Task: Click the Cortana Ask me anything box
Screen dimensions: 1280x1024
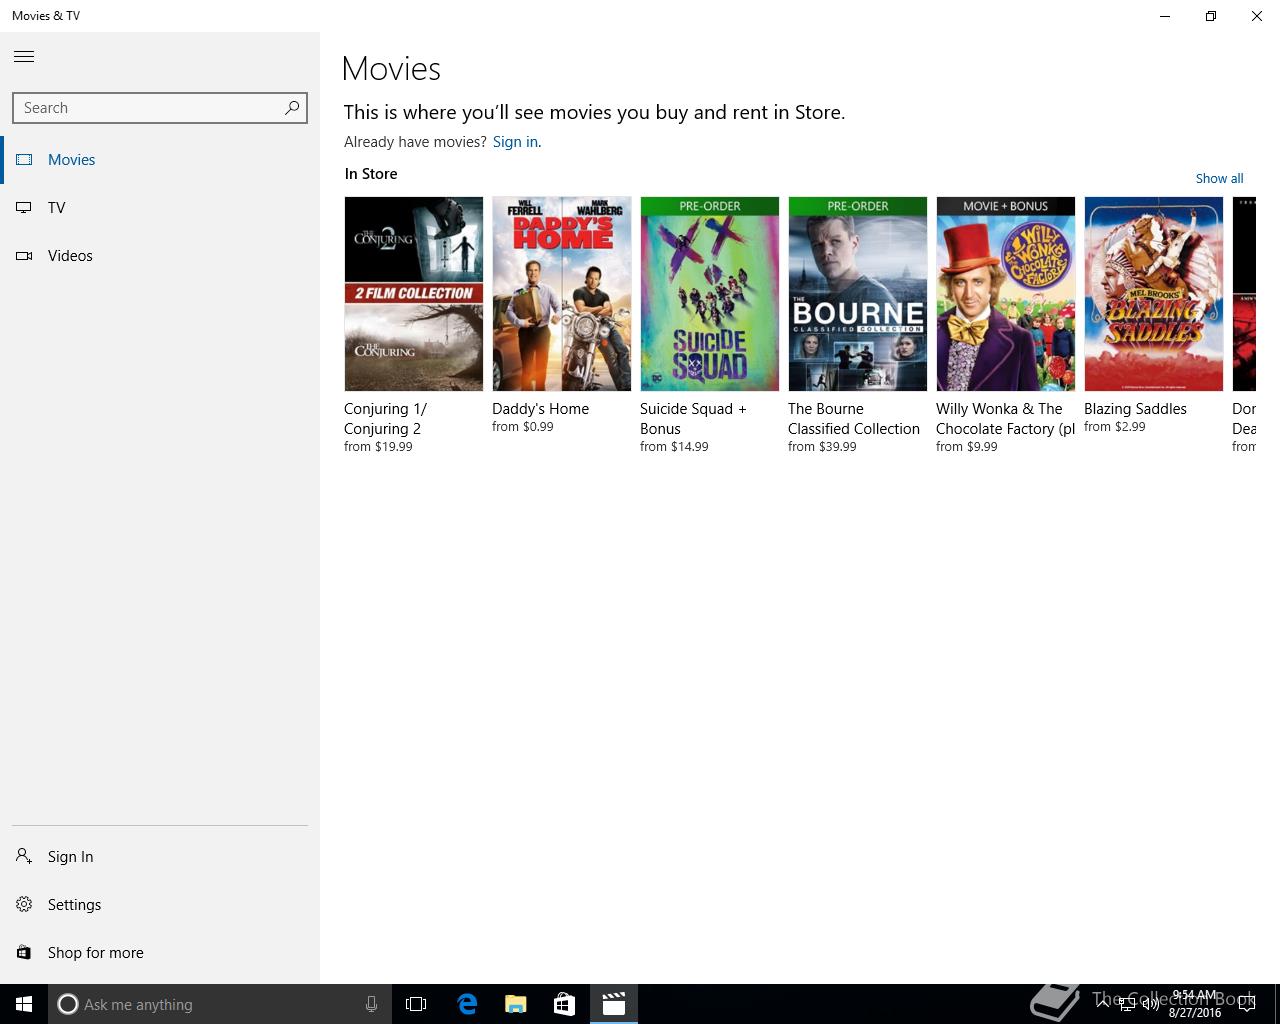Action: (x=218, y=1004)
